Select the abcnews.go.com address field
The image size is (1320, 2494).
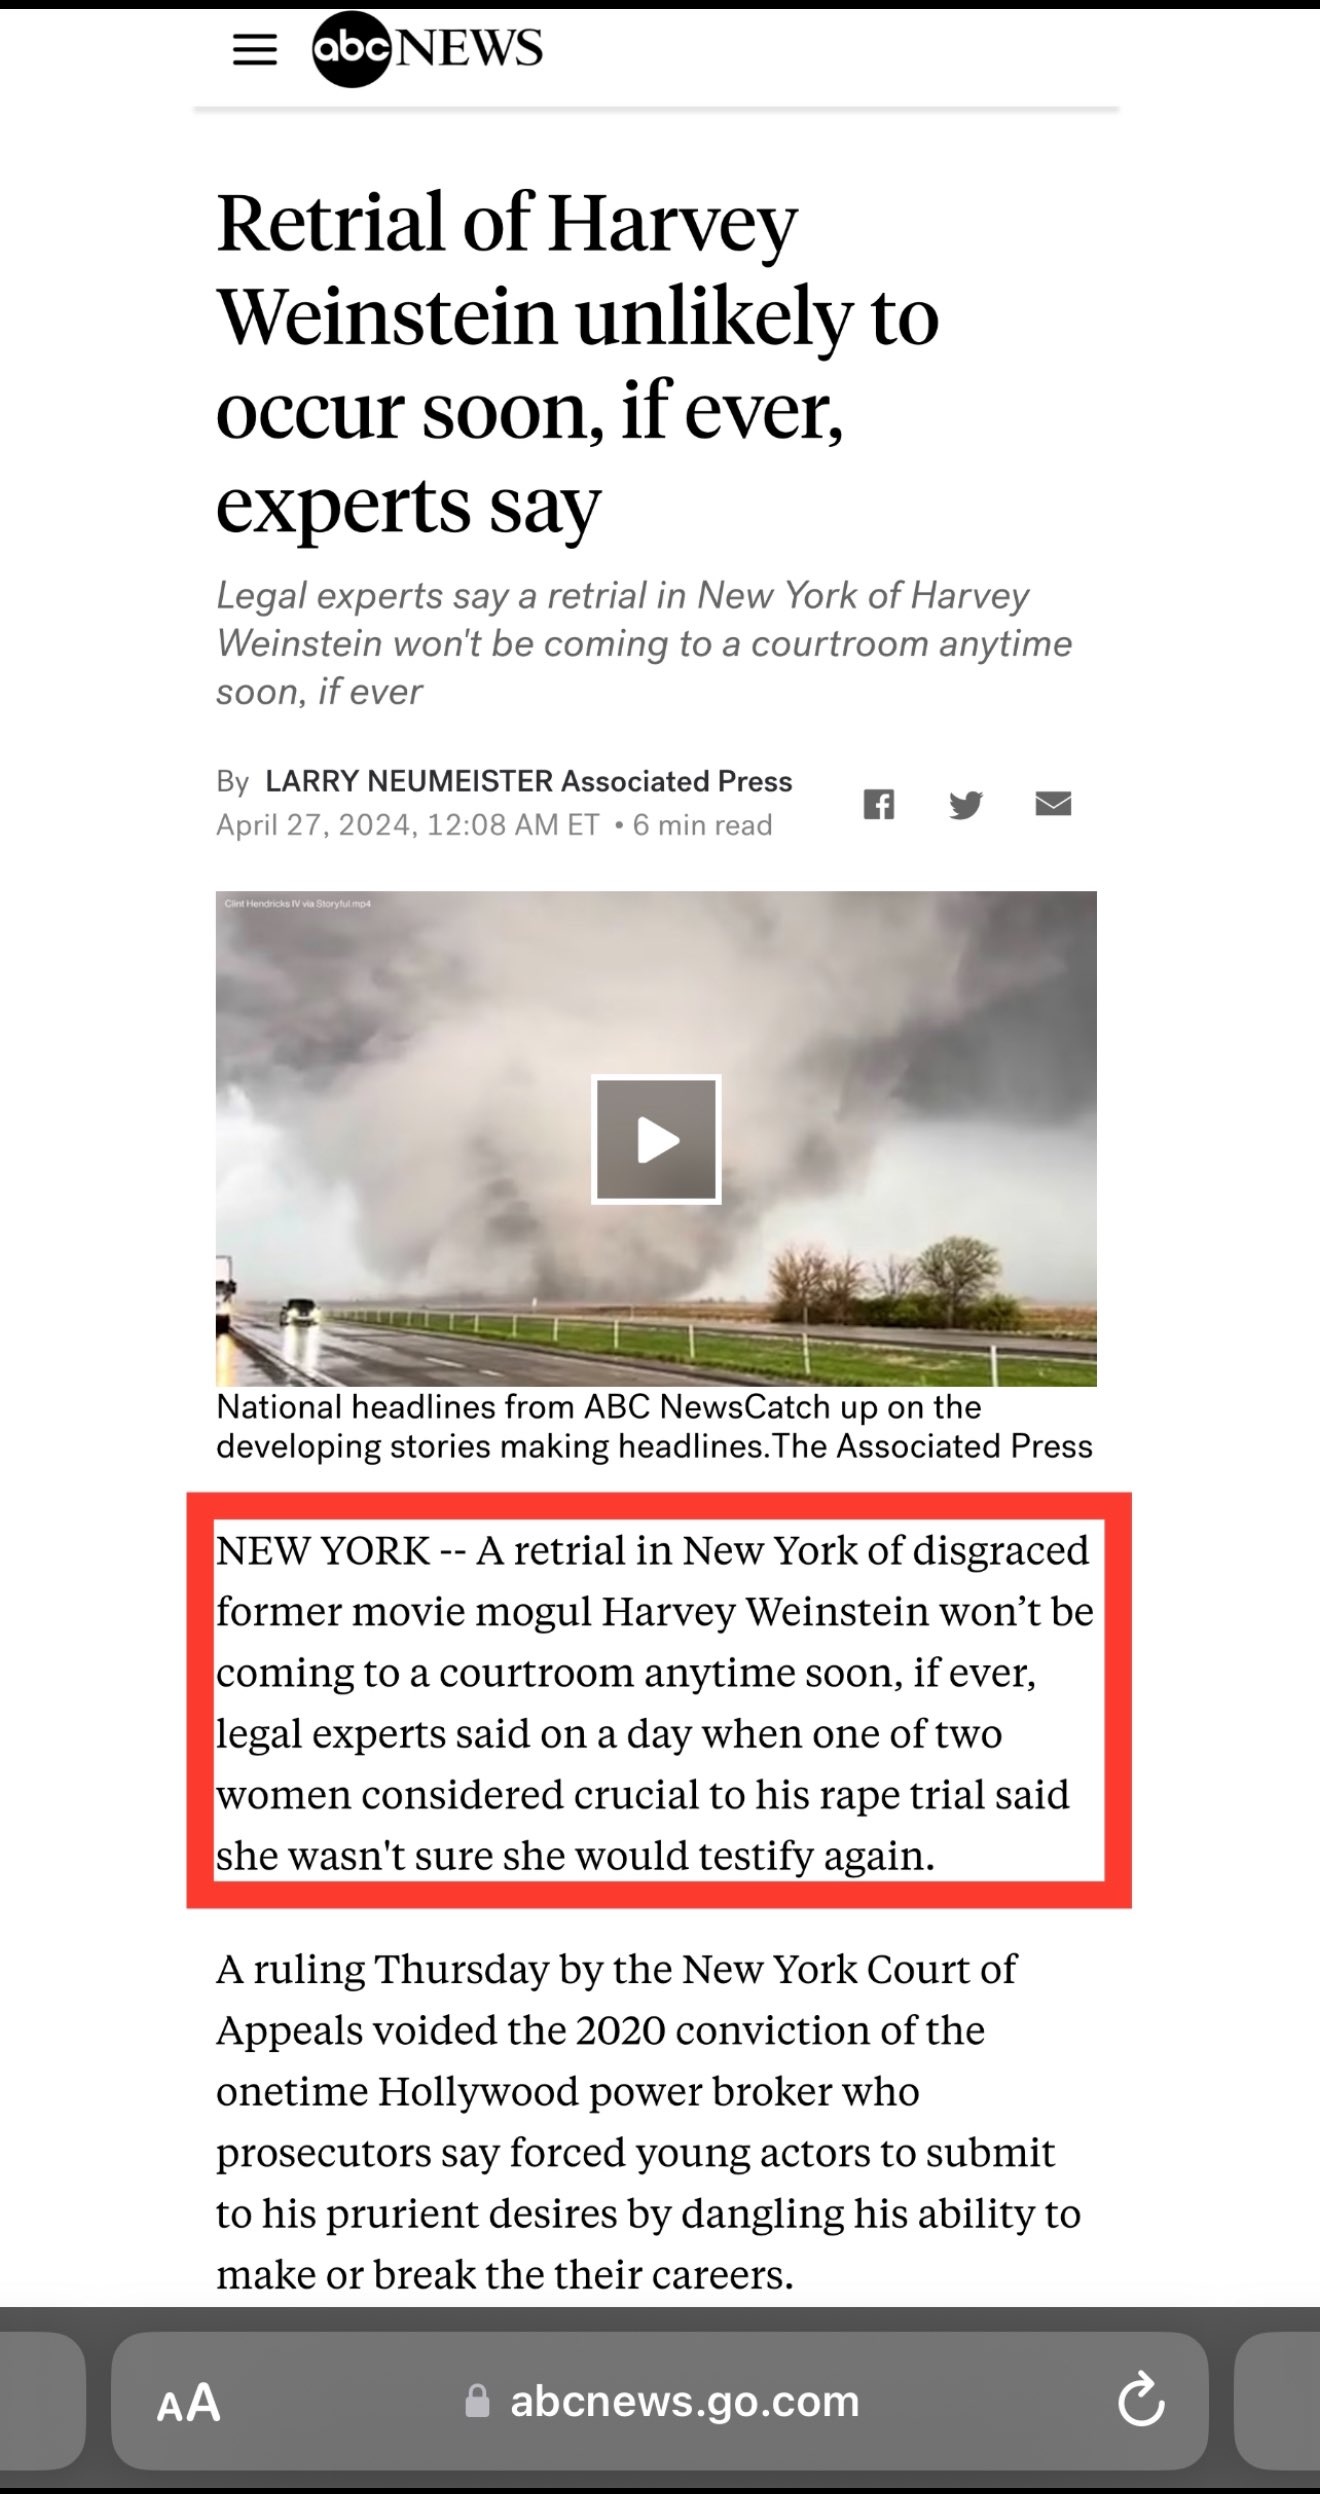coord(660,2401)
